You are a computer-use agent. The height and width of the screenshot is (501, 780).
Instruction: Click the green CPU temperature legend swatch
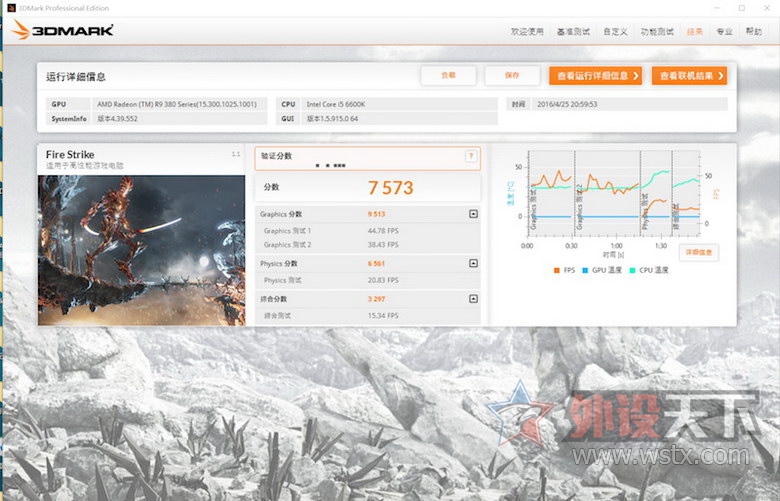pos(632,270)
